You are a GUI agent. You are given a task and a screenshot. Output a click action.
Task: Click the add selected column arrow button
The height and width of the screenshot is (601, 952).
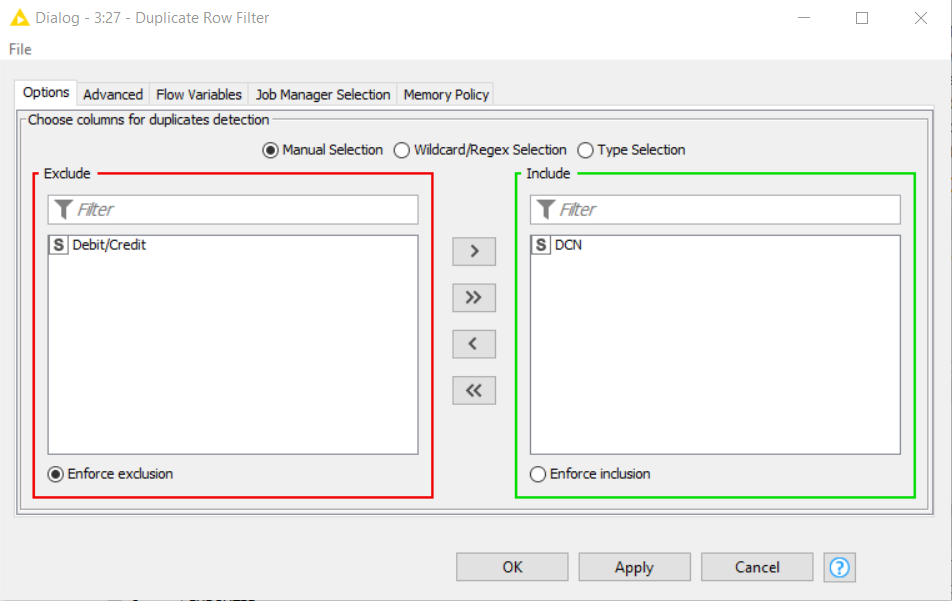474,251
